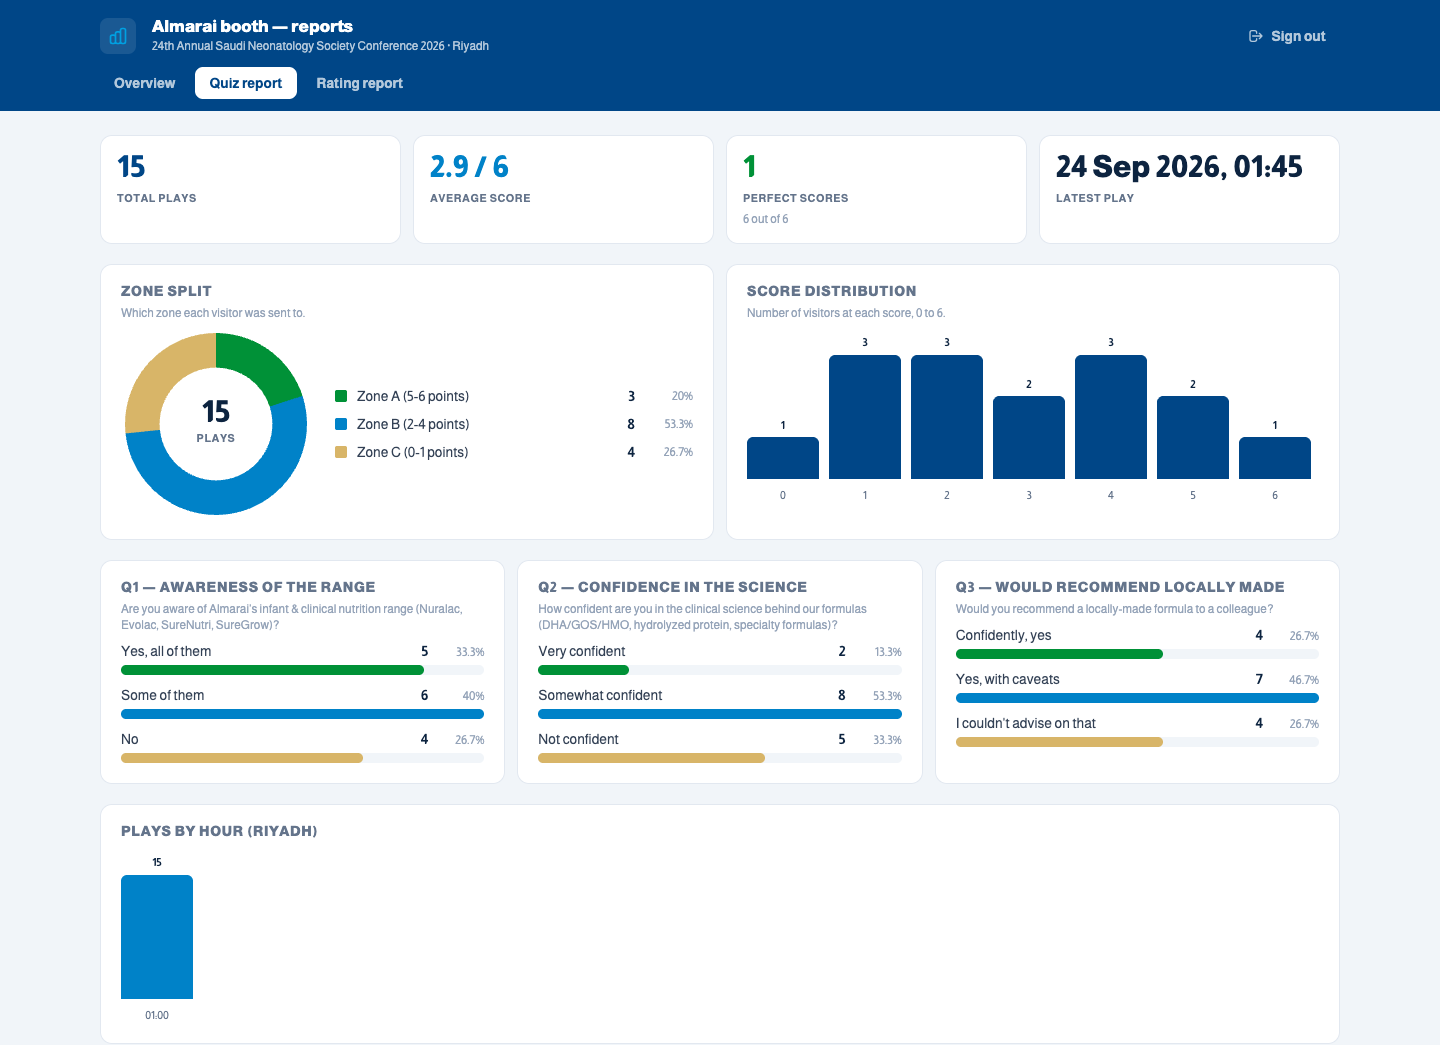Click the score distribution bar for score 0
This screenshot has width=1440, height=1045.
coord(783,458)
